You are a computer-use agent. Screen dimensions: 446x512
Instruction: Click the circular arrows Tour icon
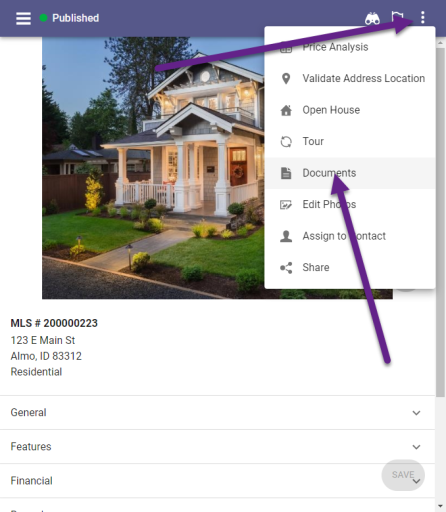click(286, 142)
